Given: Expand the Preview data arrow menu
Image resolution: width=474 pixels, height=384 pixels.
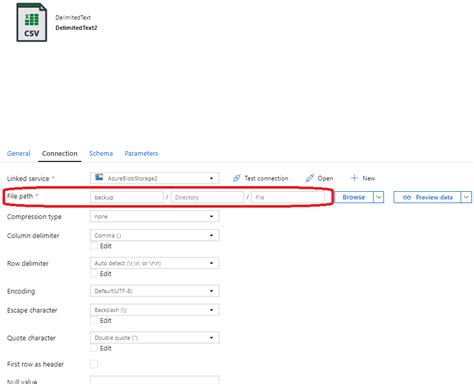Looking at the screenshot, I should (466, 197).
